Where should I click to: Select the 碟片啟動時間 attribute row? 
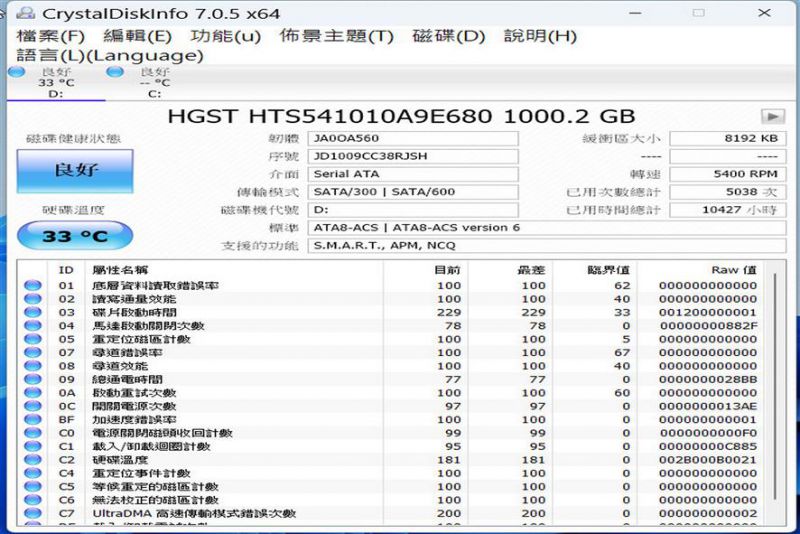(x=391, y=312)
